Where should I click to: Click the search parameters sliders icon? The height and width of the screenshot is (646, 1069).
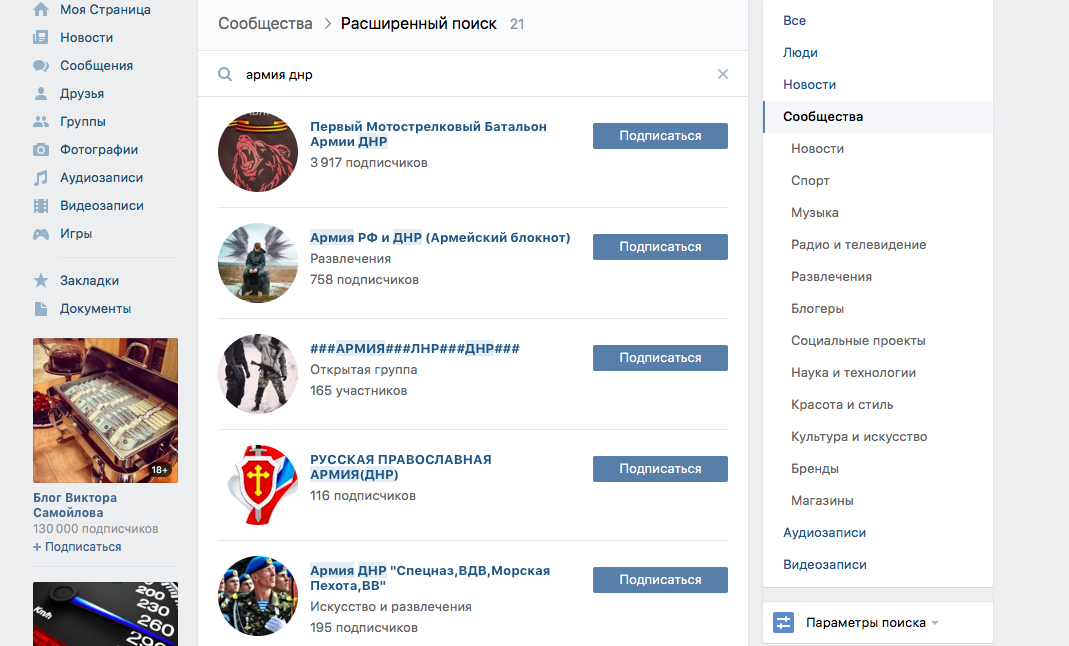pos(783,622)
